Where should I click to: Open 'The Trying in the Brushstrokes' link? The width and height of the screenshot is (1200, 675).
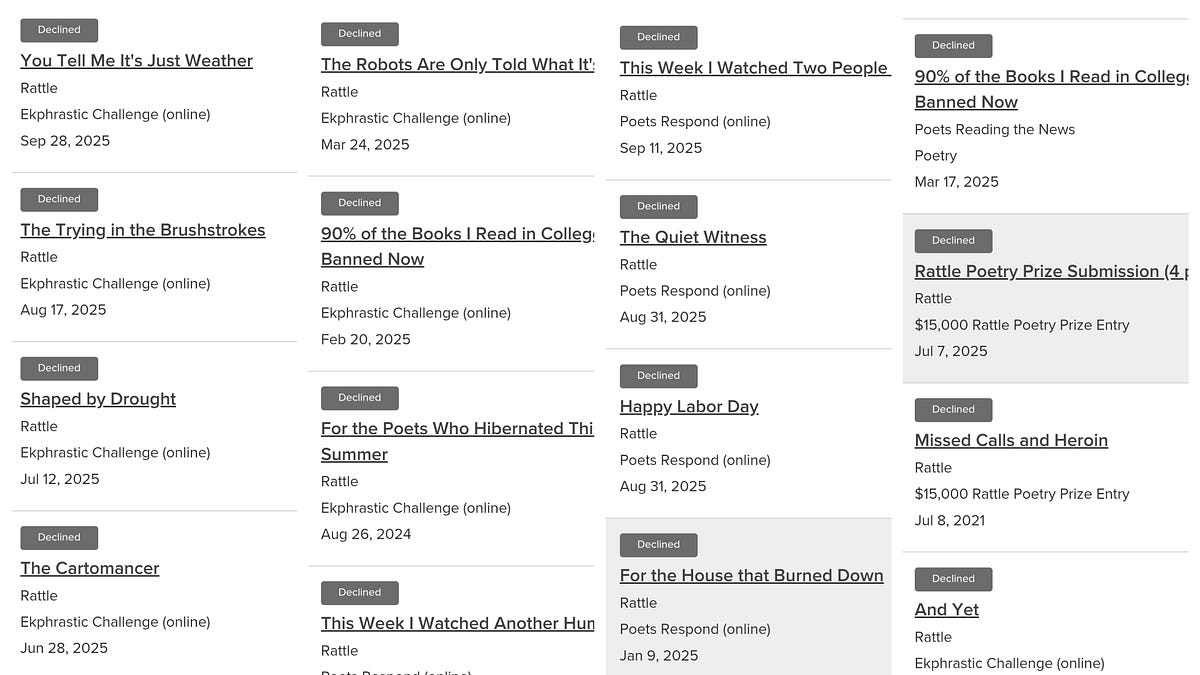tap(143, 229)
